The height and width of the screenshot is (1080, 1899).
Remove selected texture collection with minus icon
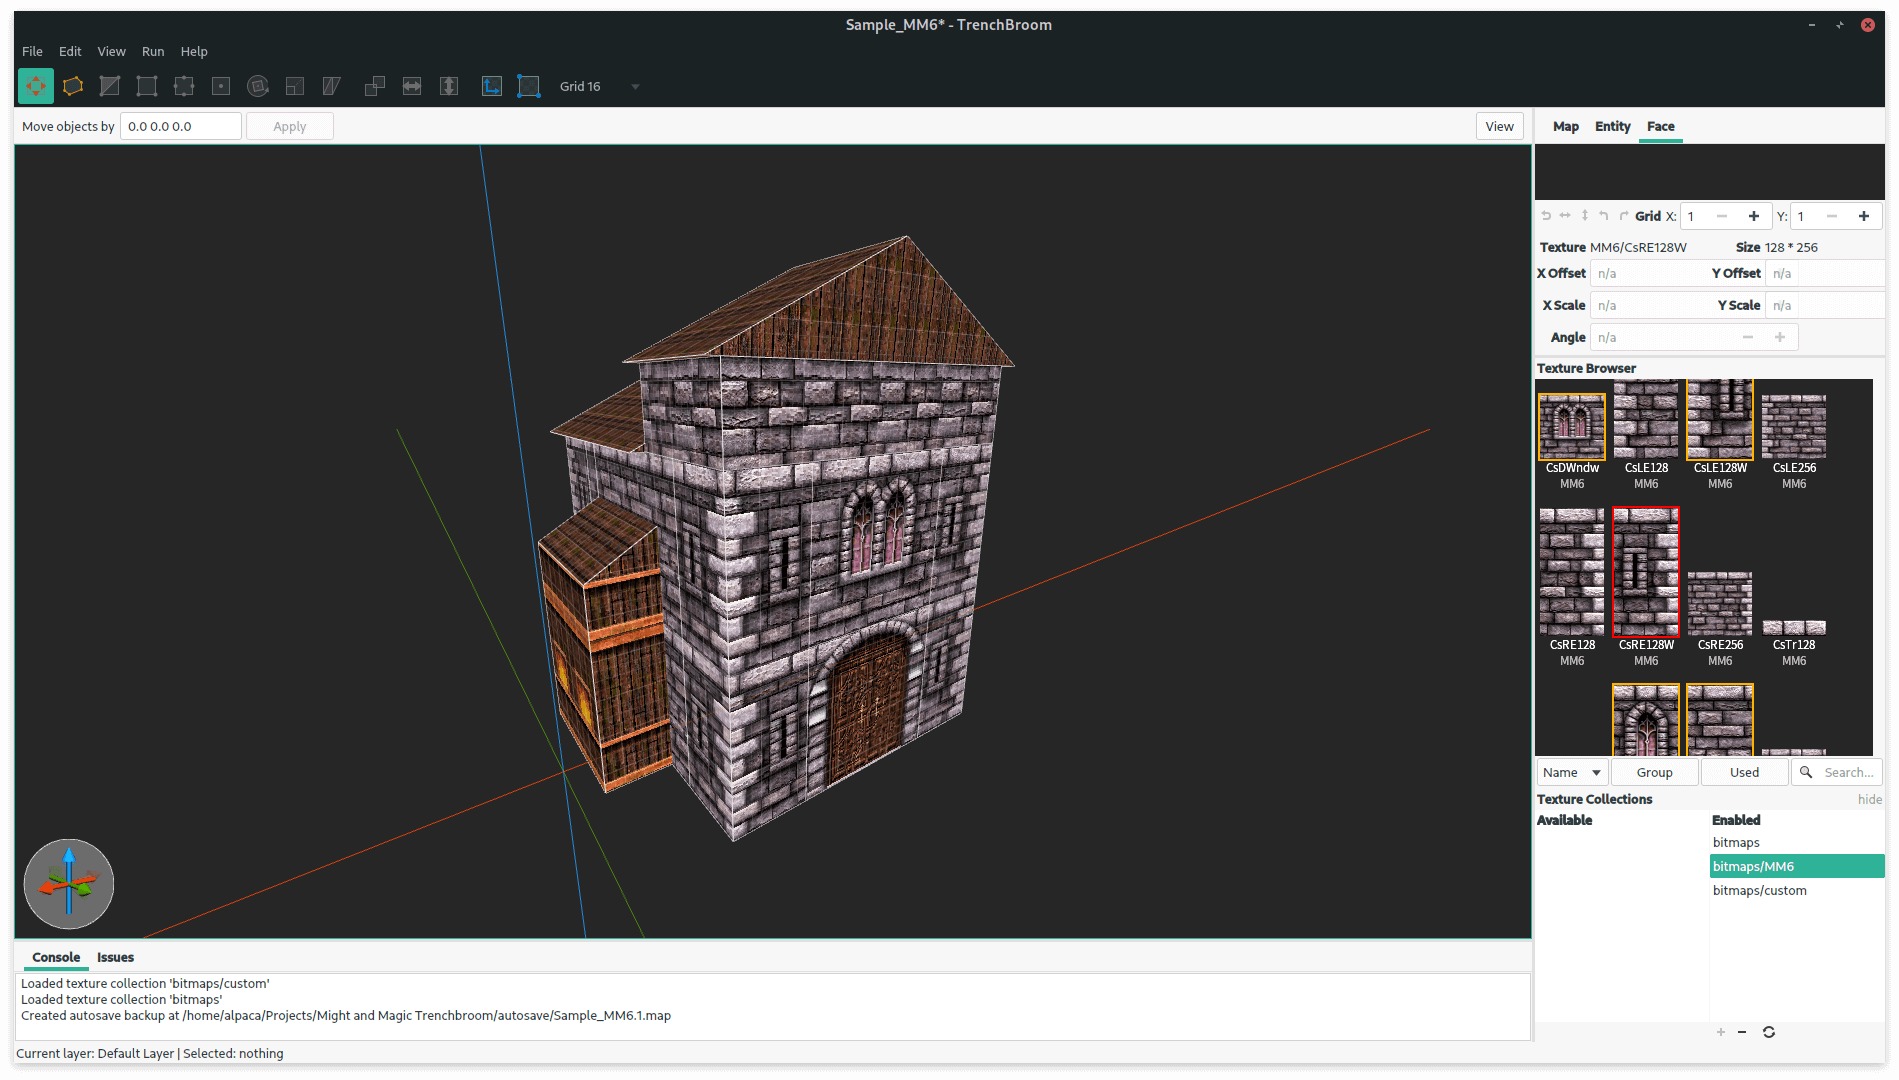[1742, 1032]
